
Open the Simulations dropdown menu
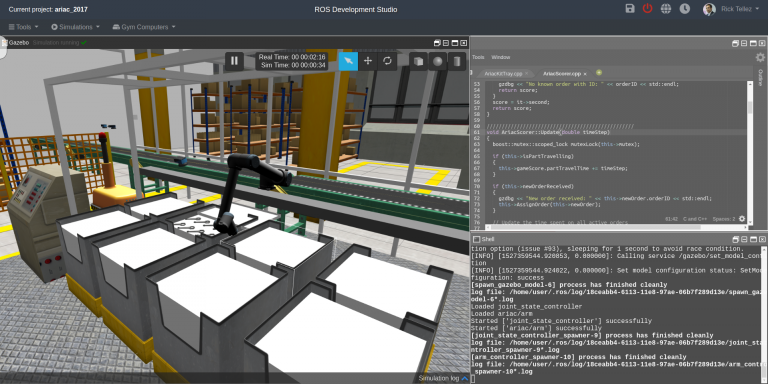(75, 27)
